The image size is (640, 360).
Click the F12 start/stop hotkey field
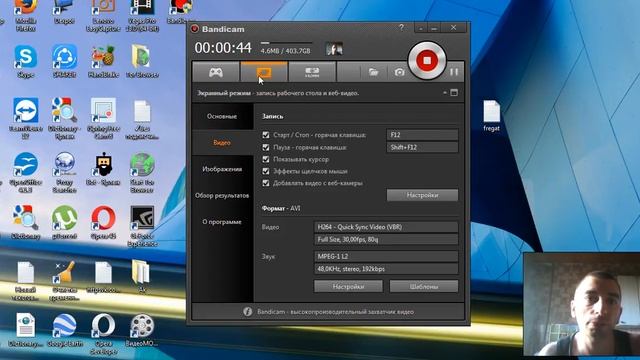(x=422, y=135)
